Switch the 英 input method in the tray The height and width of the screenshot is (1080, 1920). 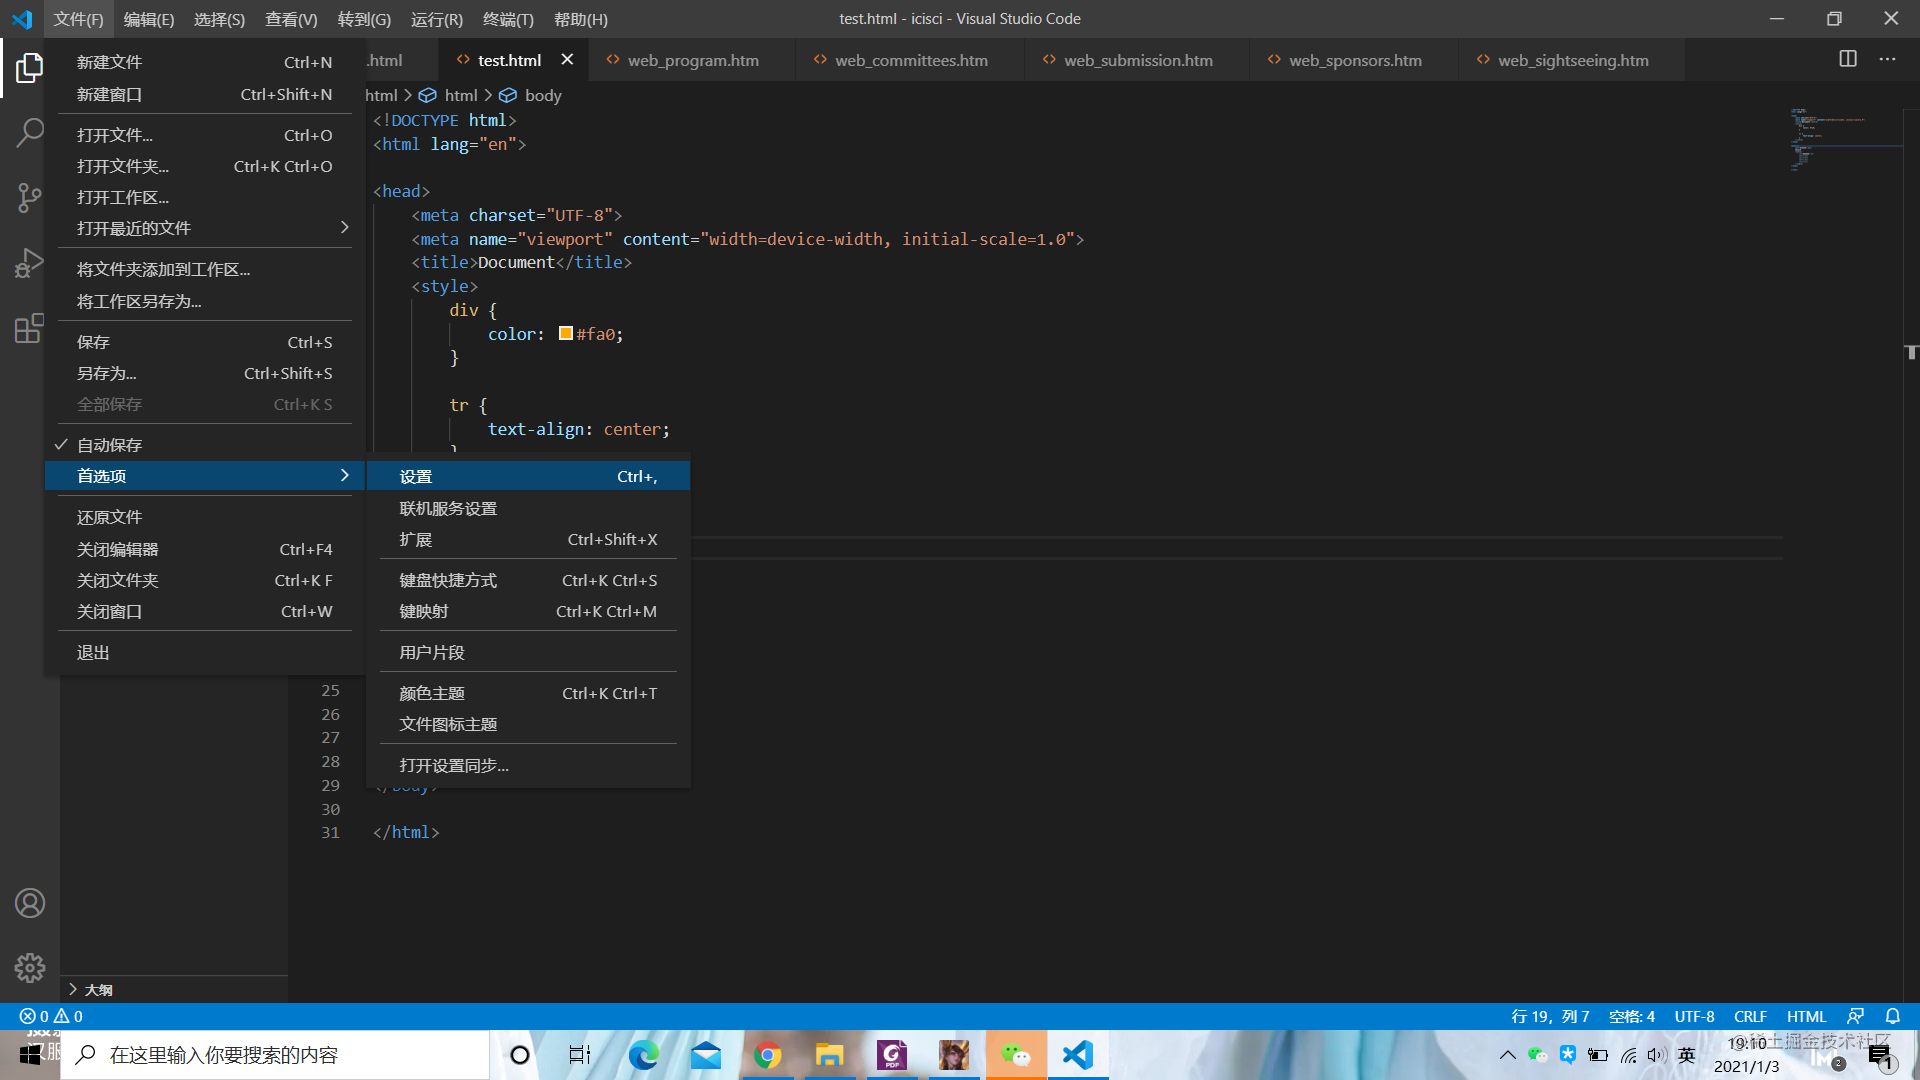pyautogui.click(x=1686, y=1054)
